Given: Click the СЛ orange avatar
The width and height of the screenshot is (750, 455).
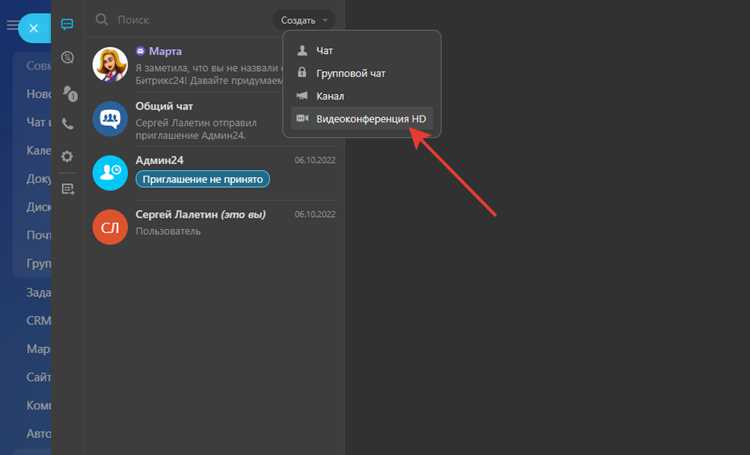Looking at the screenshot, I should tap(110, 227).
